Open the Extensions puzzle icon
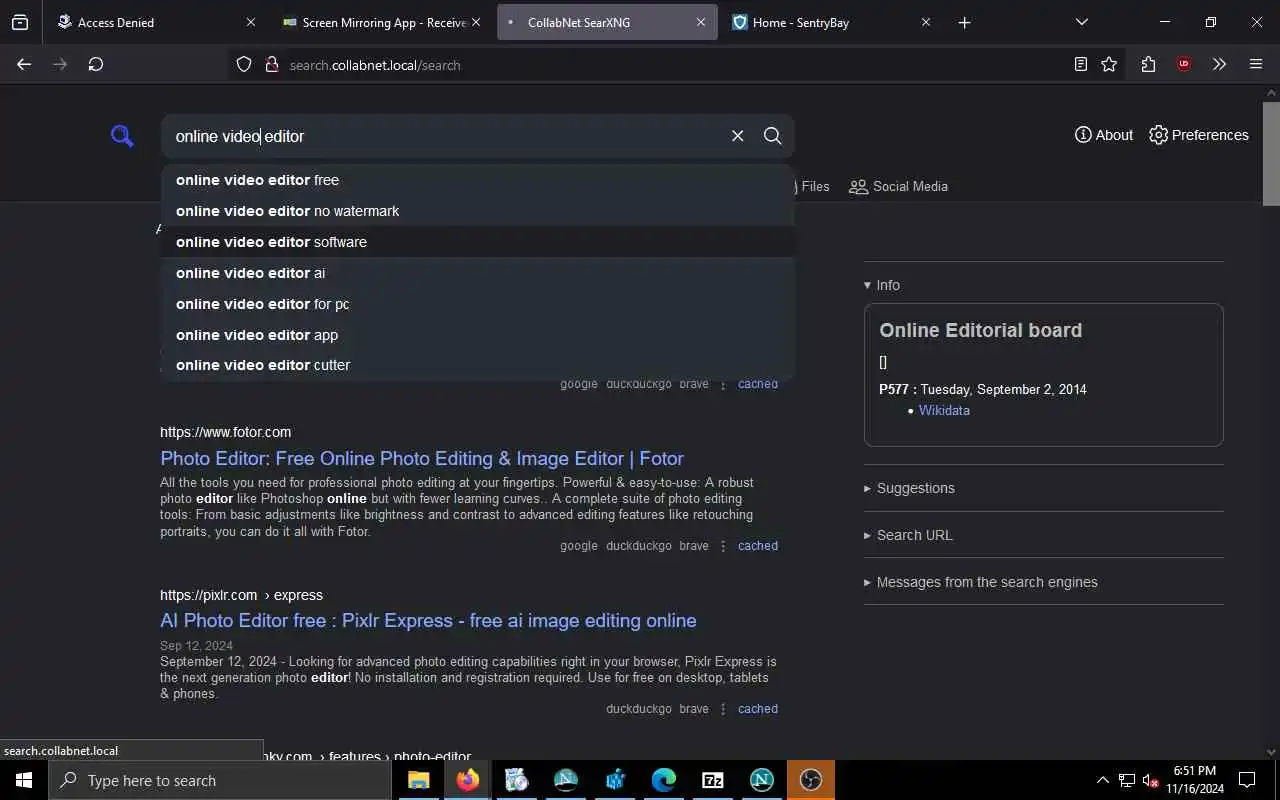This screenshot has width=1280, height=800. [x=1148, y=64]
